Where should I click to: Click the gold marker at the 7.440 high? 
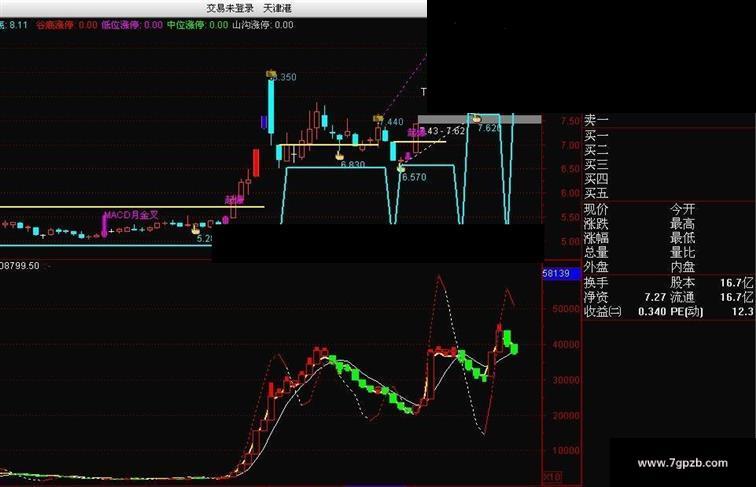(x=378, y=118)
